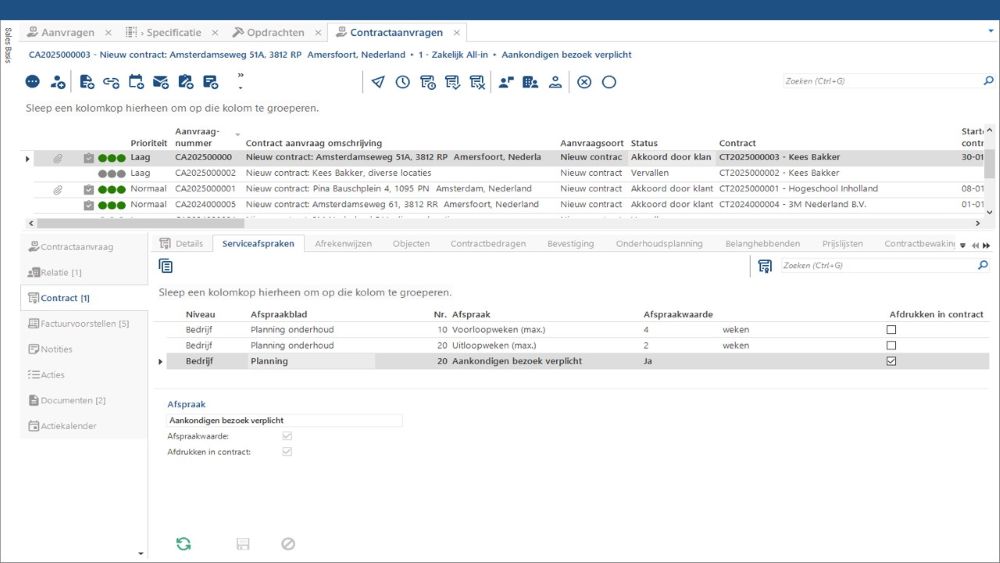1000x563 pixels.
Task: Click the top Zoeken search field
Action: [878, 81]
